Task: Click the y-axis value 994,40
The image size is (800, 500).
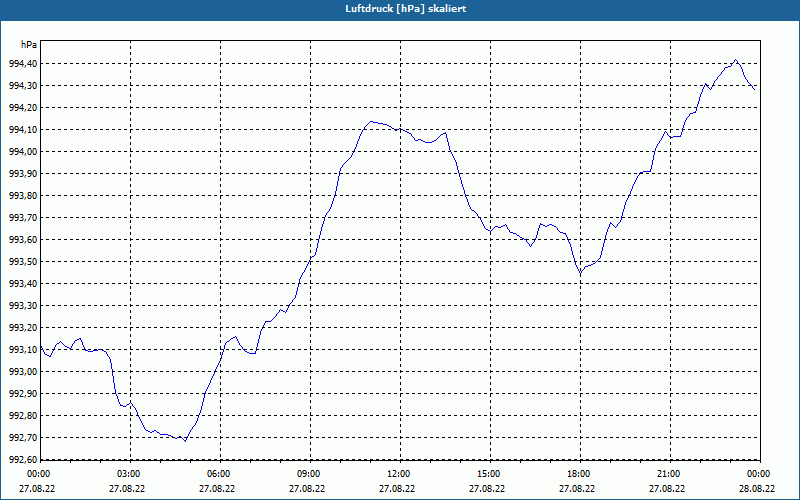Action: coord(23,64)
